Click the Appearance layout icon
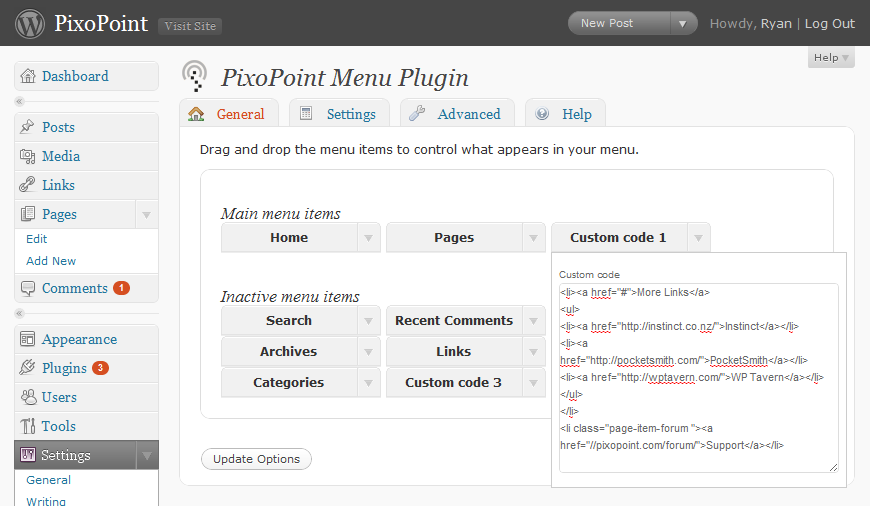870x506 pixels. [27, 339]
